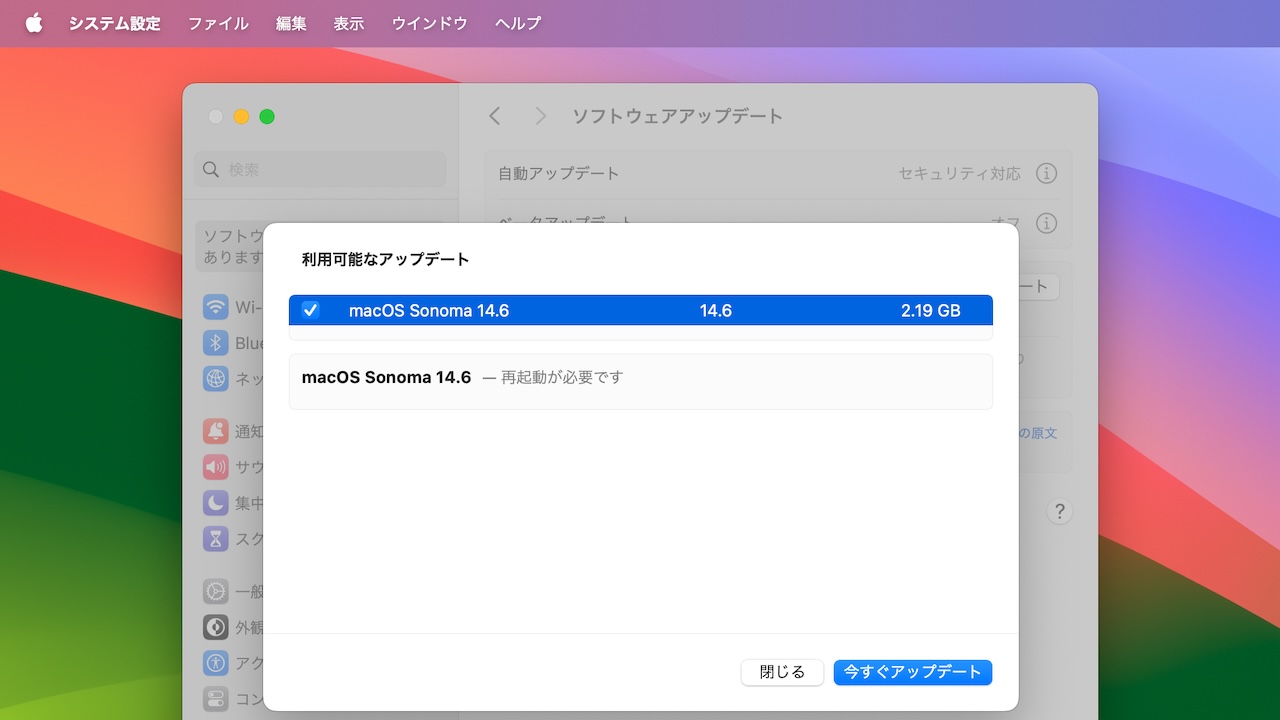
Task: Click the 自動アップデート label
Action: point(559,173)
